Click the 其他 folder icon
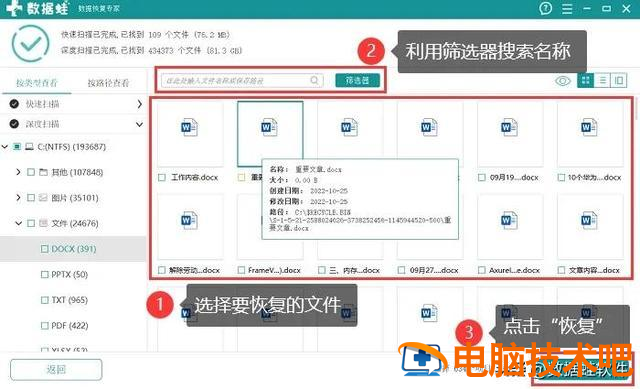This screenshot has width=640, height=389. pos(43,172)
